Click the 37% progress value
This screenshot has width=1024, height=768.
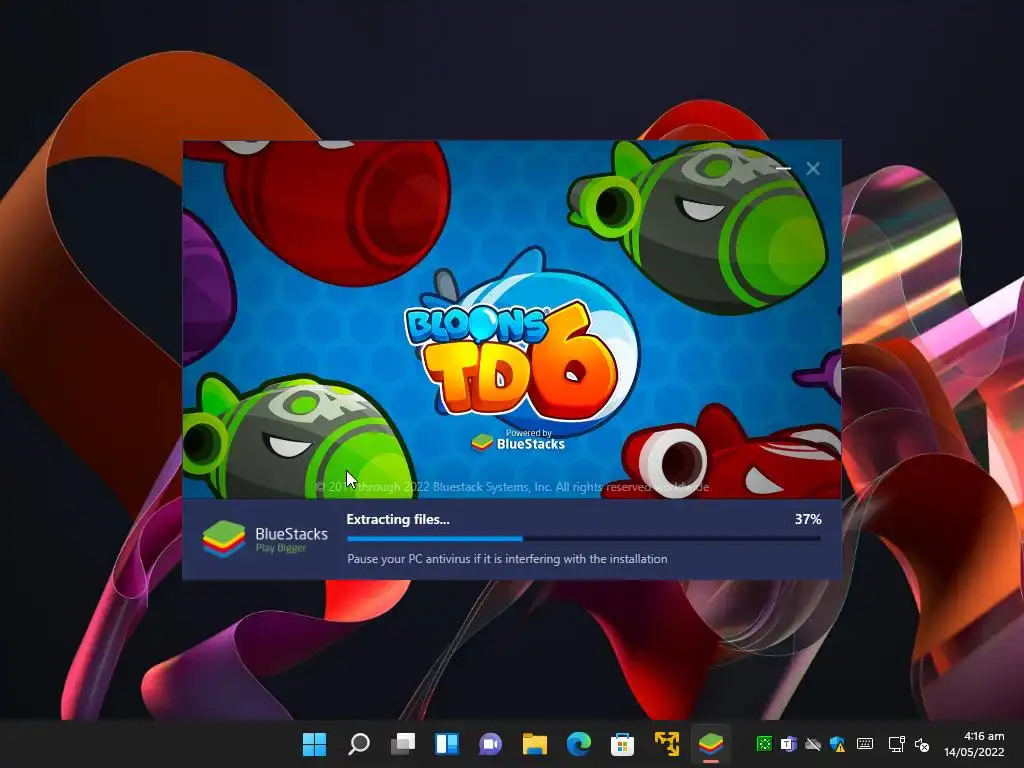tap(808, 519)
